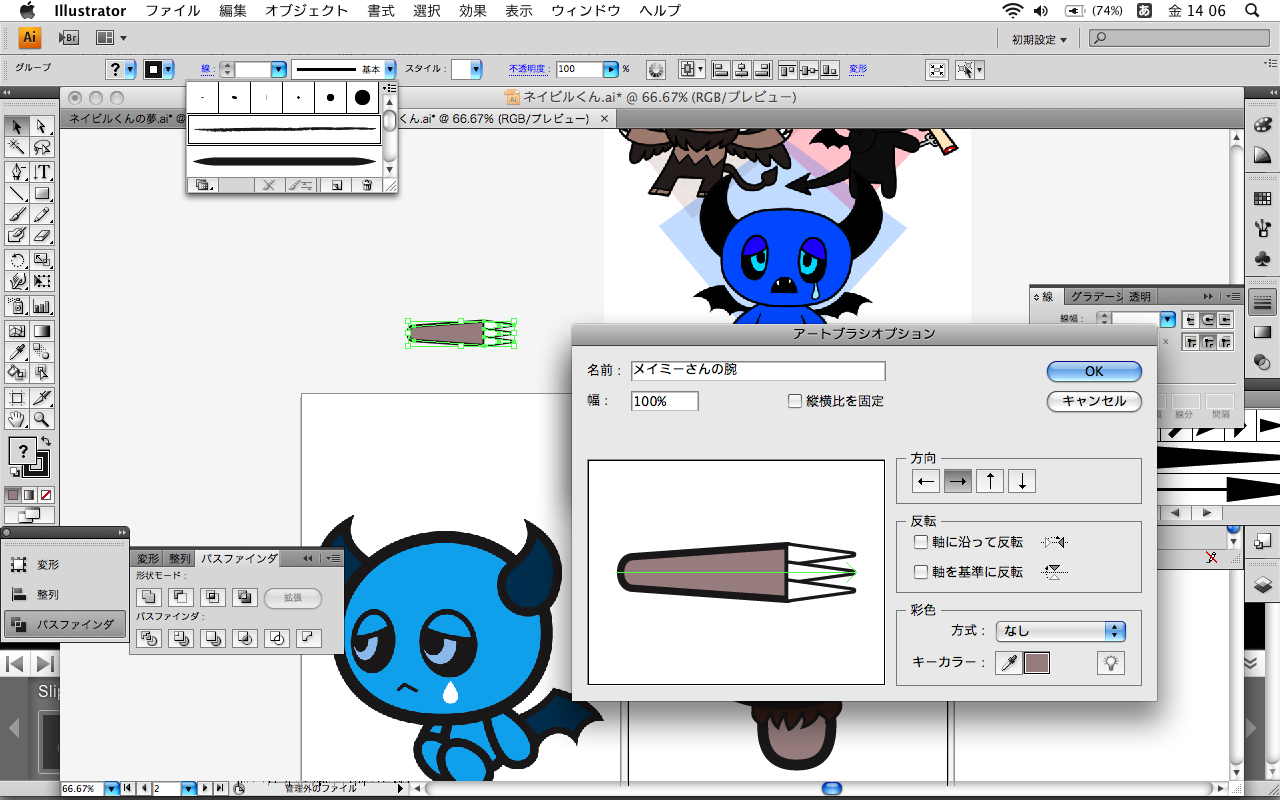This screenshot has width=1280, height=800.
Task: Select the Paintbrush tool
Action: [x=17, y=214]
